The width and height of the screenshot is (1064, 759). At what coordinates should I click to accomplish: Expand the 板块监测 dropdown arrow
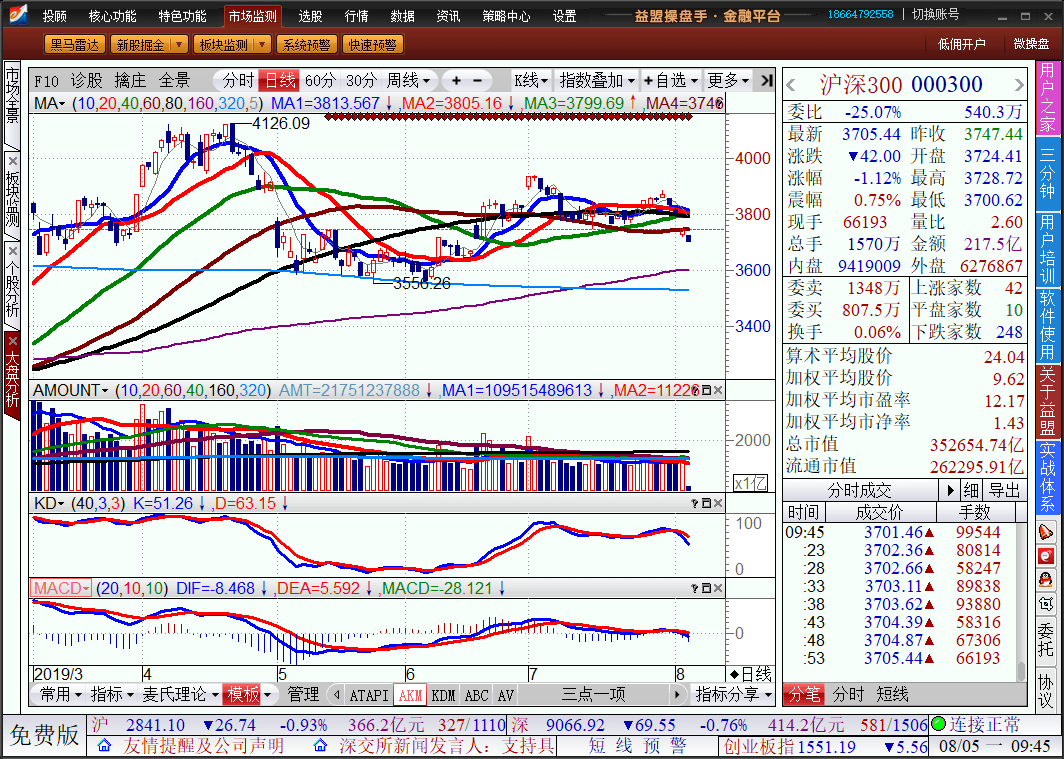(262, 45)
